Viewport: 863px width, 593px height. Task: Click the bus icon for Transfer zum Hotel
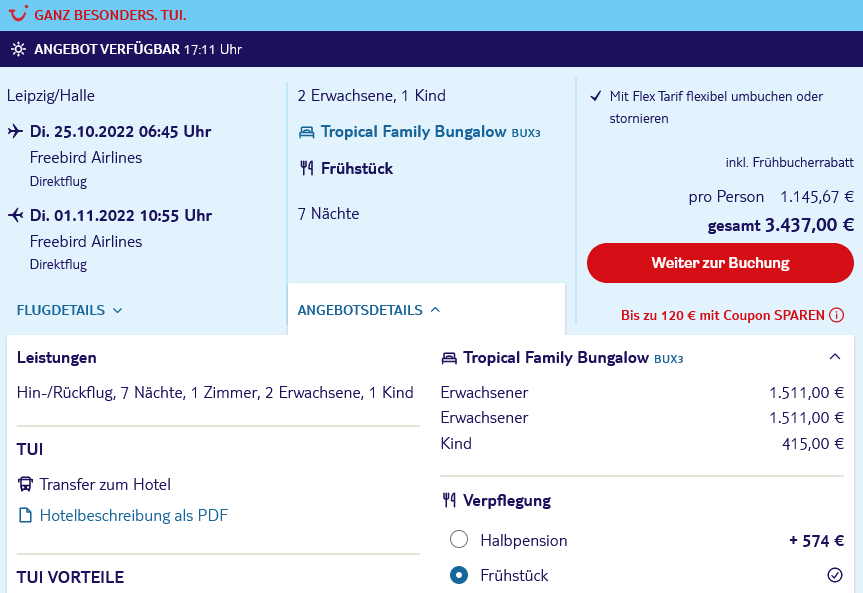25,485
